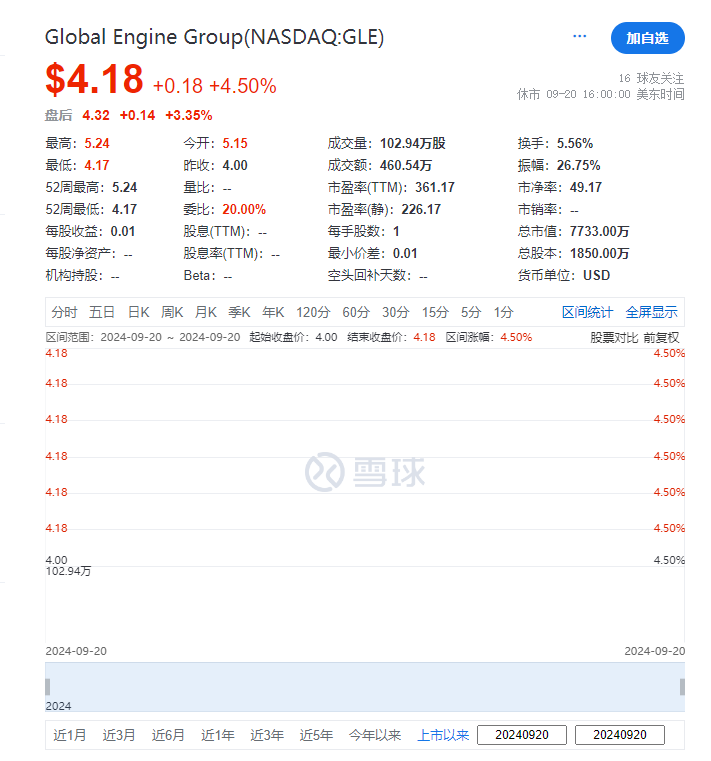
Task: Open the three-dot more options menu
Action: click(x=579, y=36)
